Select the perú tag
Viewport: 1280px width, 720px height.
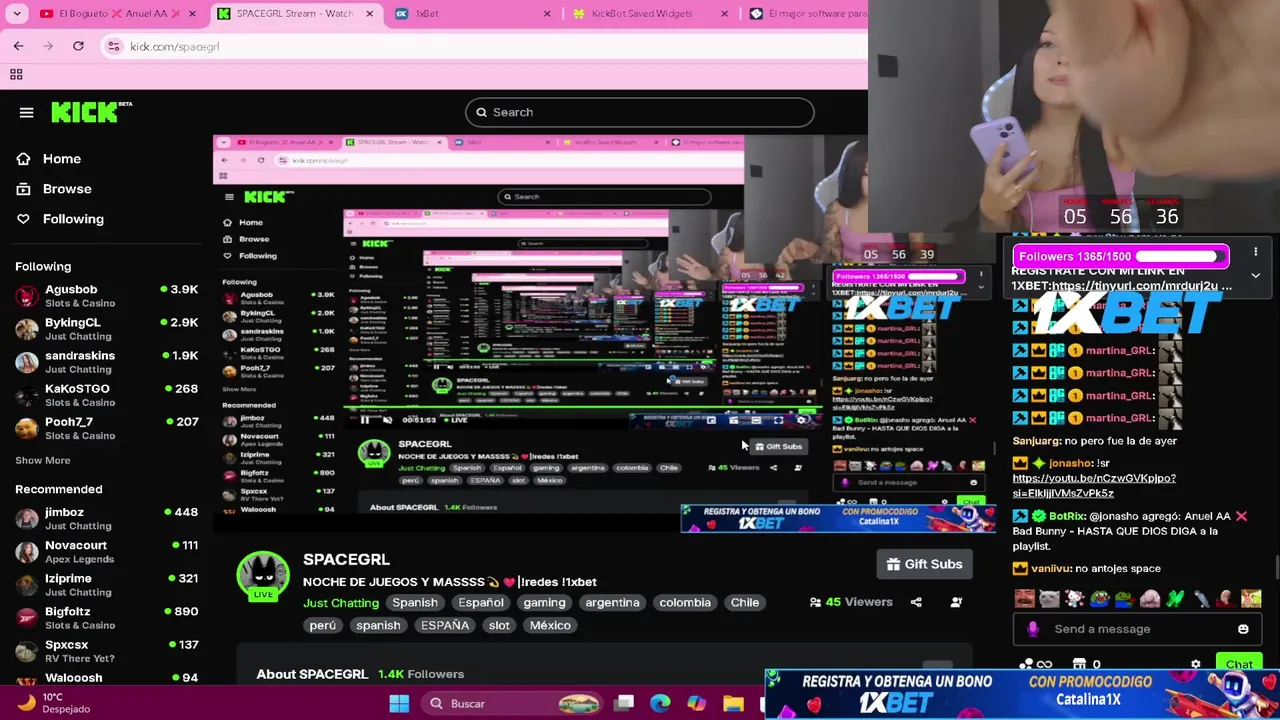coord(323,625)
